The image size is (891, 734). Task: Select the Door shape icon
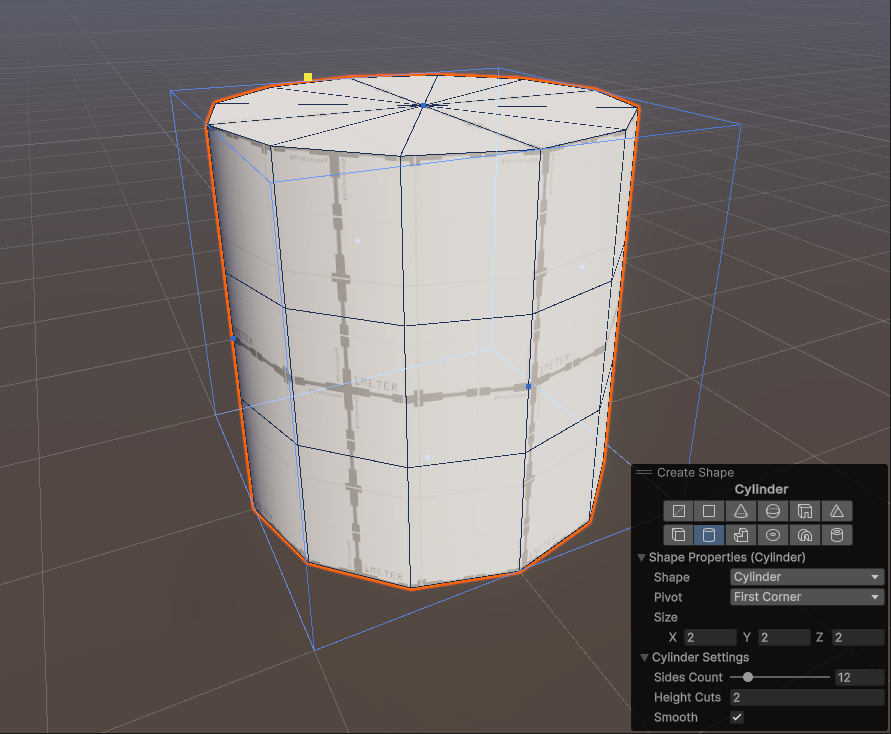click(805, 511)
